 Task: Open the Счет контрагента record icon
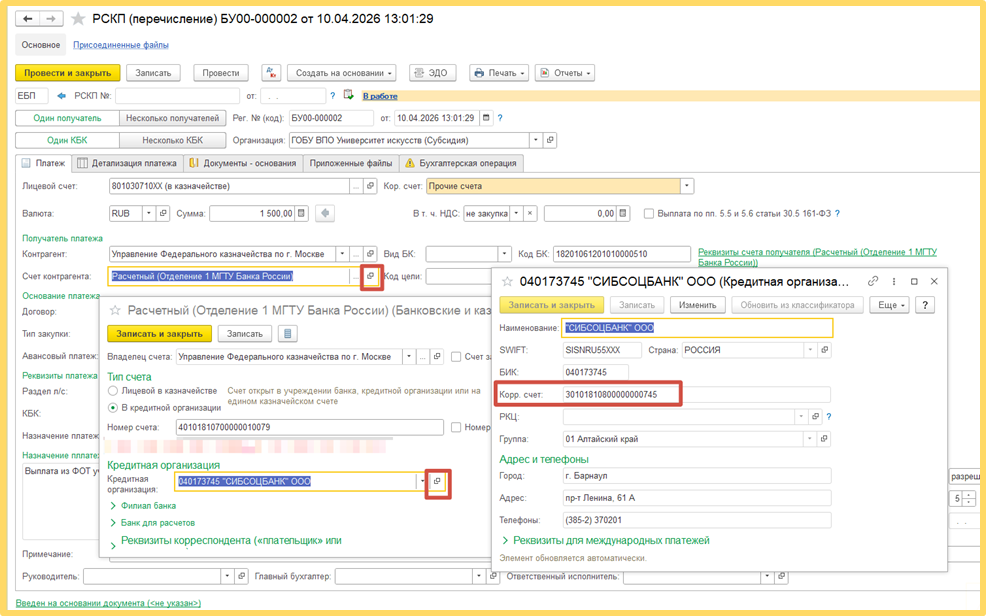pyautogui.click(x=370, y=276)
